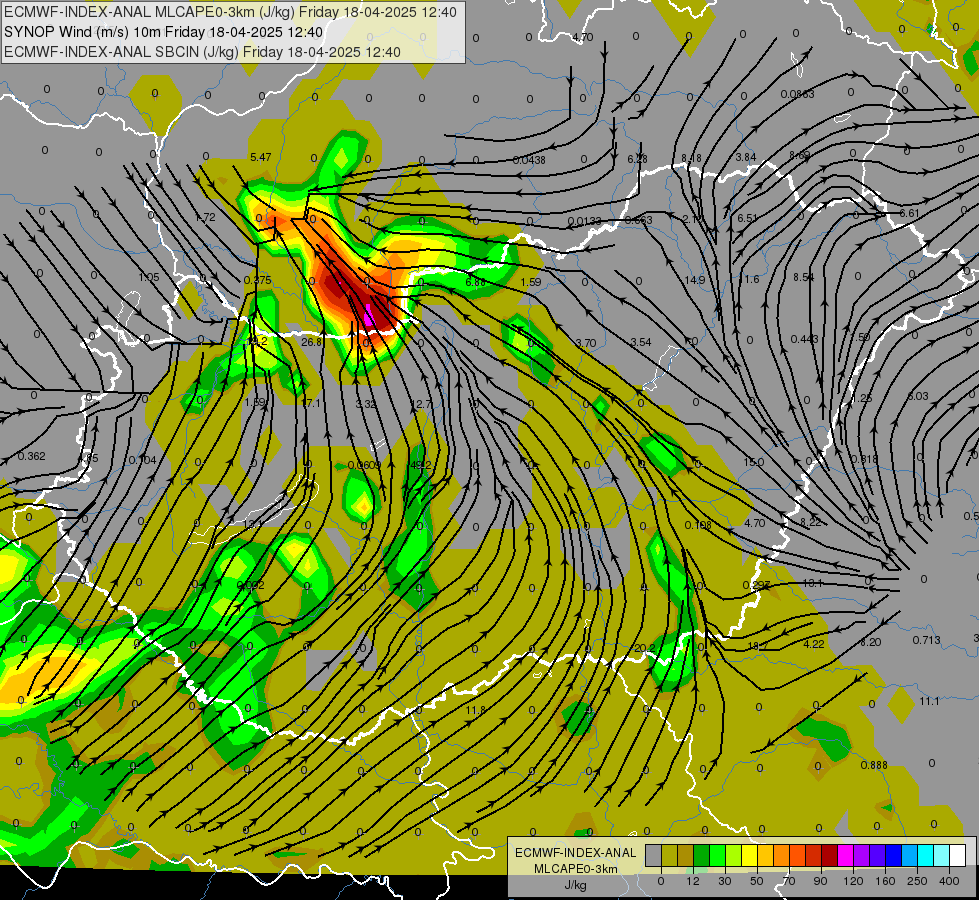The image size is (979, 900).
Task: Select the legend label MLCAPE0-3km
Action: click(576, 869)
